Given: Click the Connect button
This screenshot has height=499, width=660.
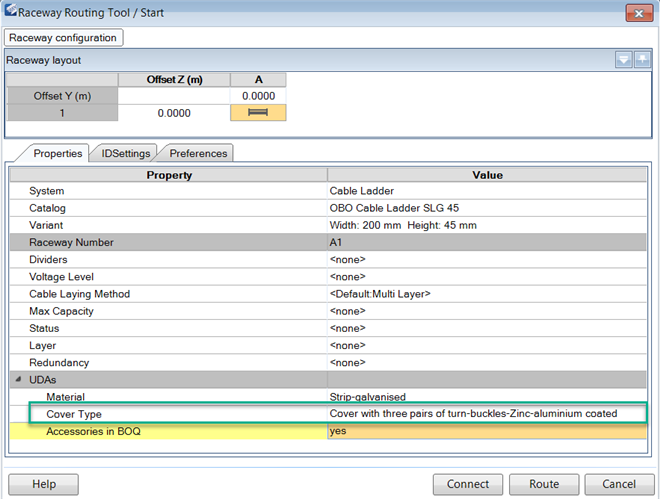Looking at the screenshot, I should [x=468, y=484].
